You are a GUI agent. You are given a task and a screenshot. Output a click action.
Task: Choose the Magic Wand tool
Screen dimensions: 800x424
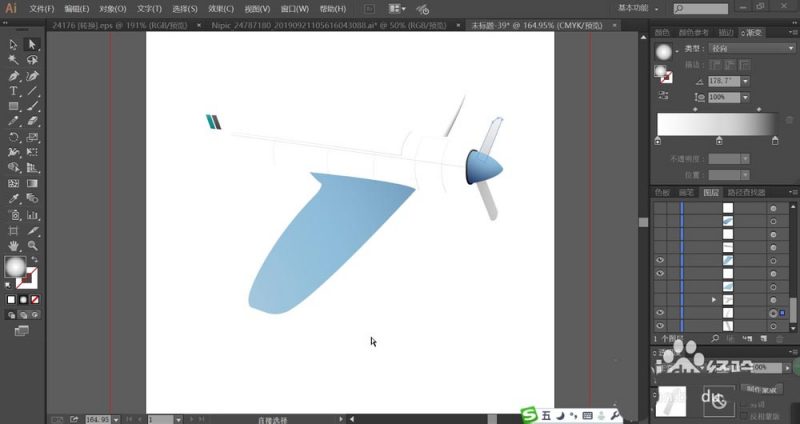[13, 60]
